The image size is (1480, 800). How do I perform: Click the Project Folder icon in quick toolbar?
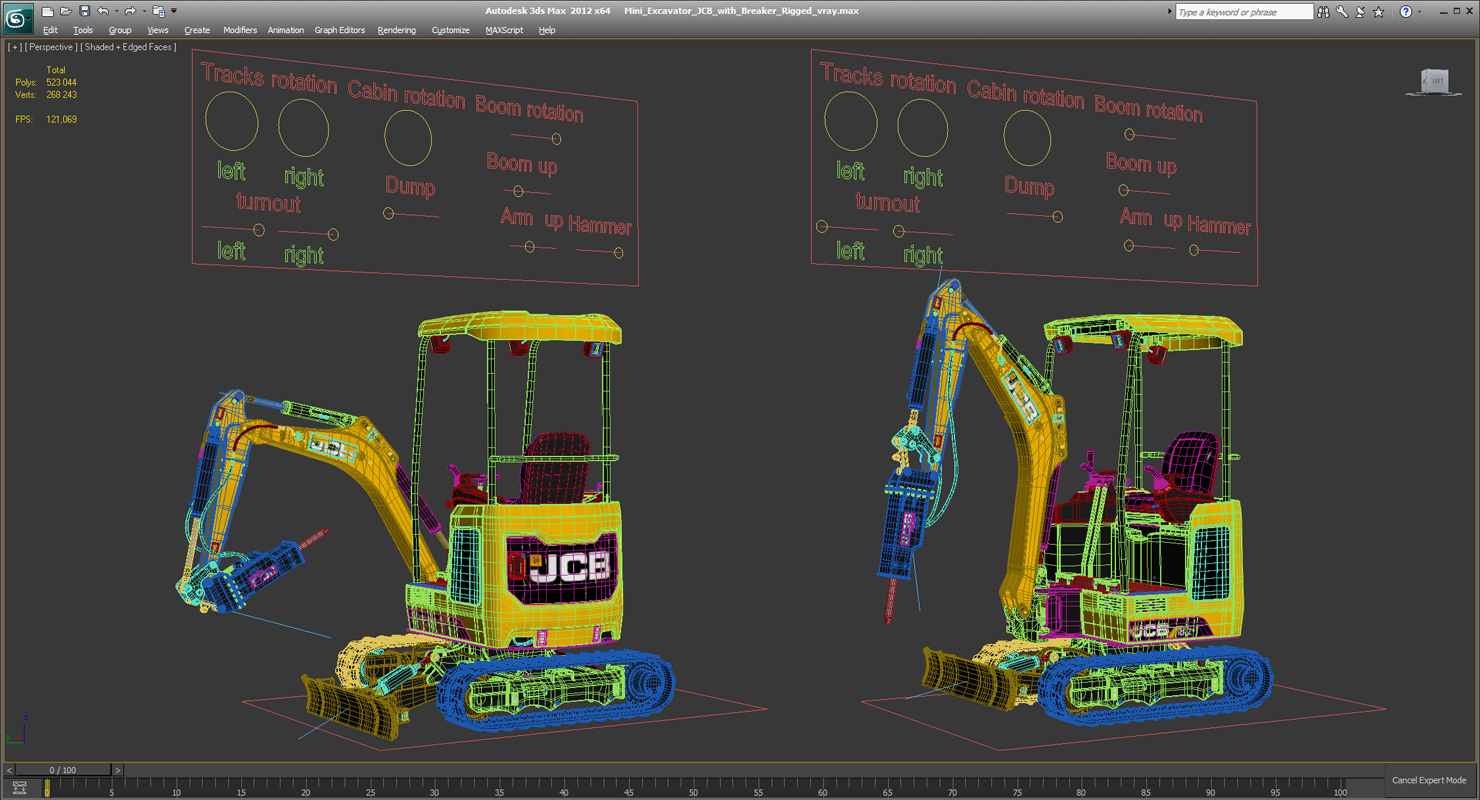[157, 11]
